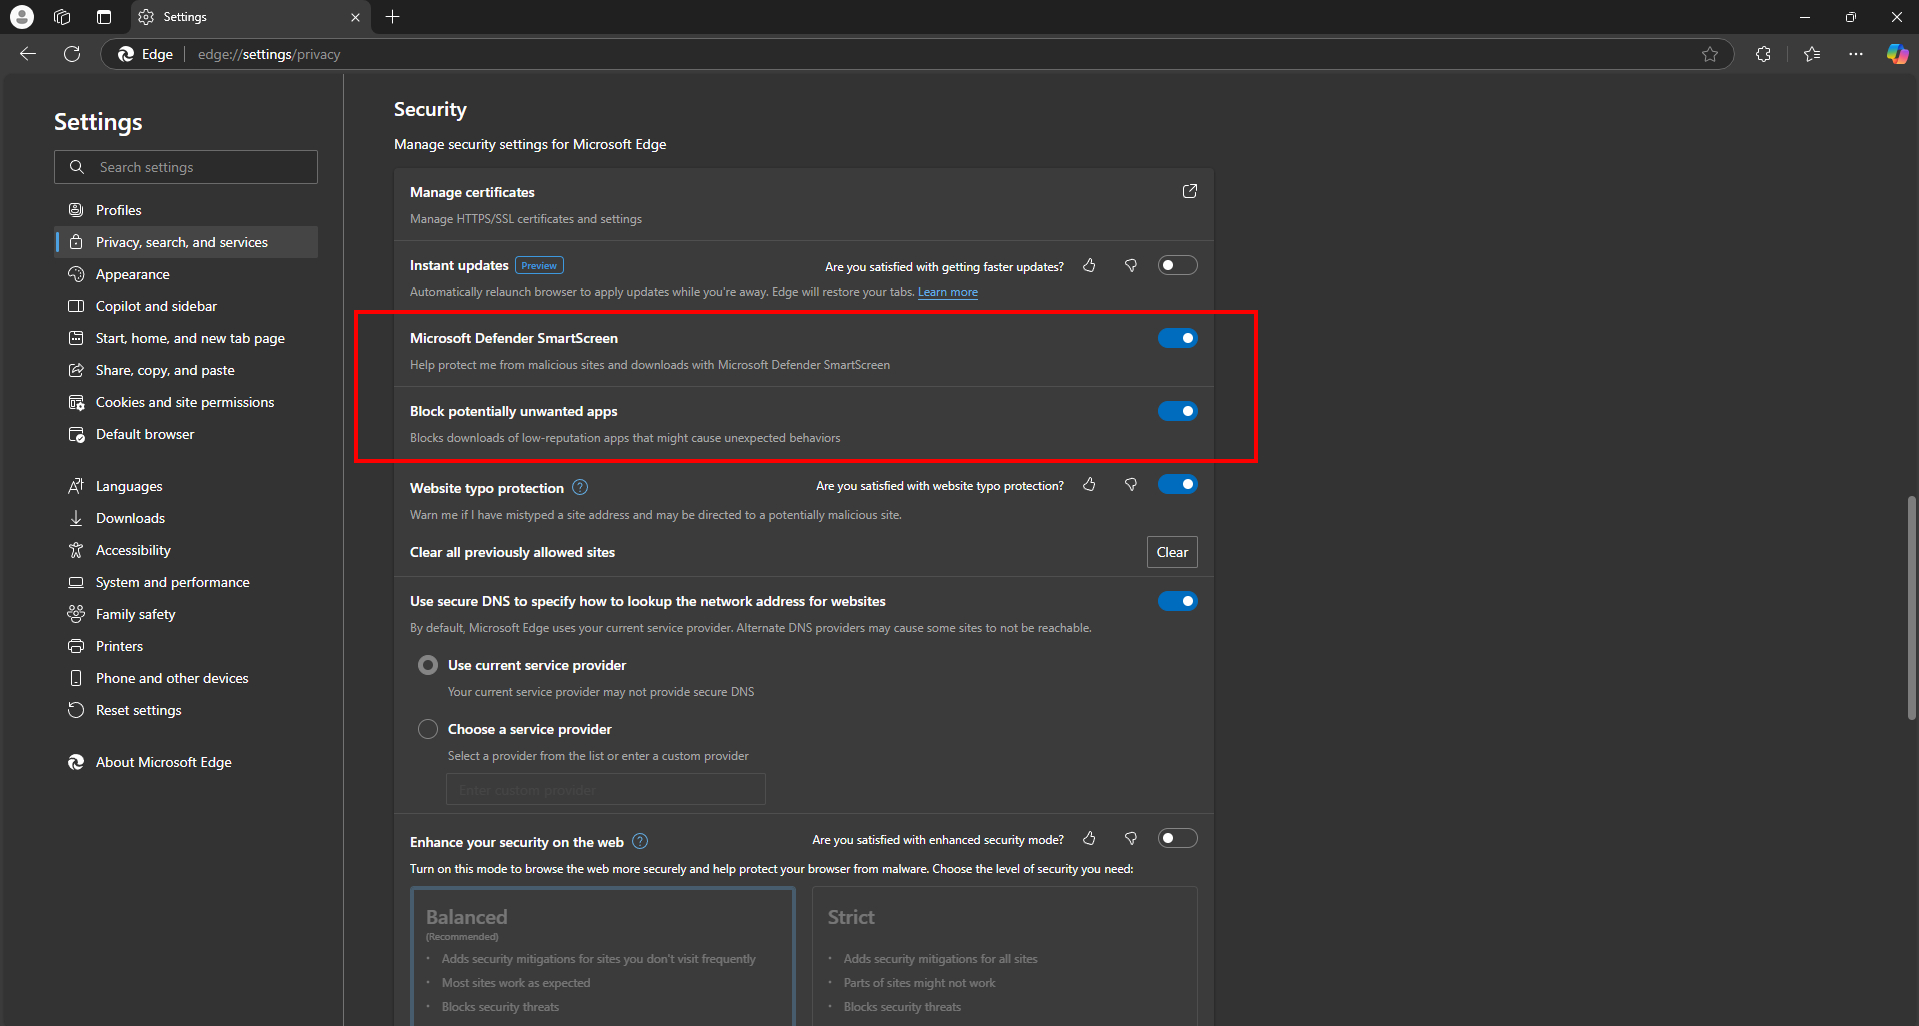Thumbs down for faster updates feedback
The height and width of the screenshot is (1026, 1919).
[x=1131, y=265]
